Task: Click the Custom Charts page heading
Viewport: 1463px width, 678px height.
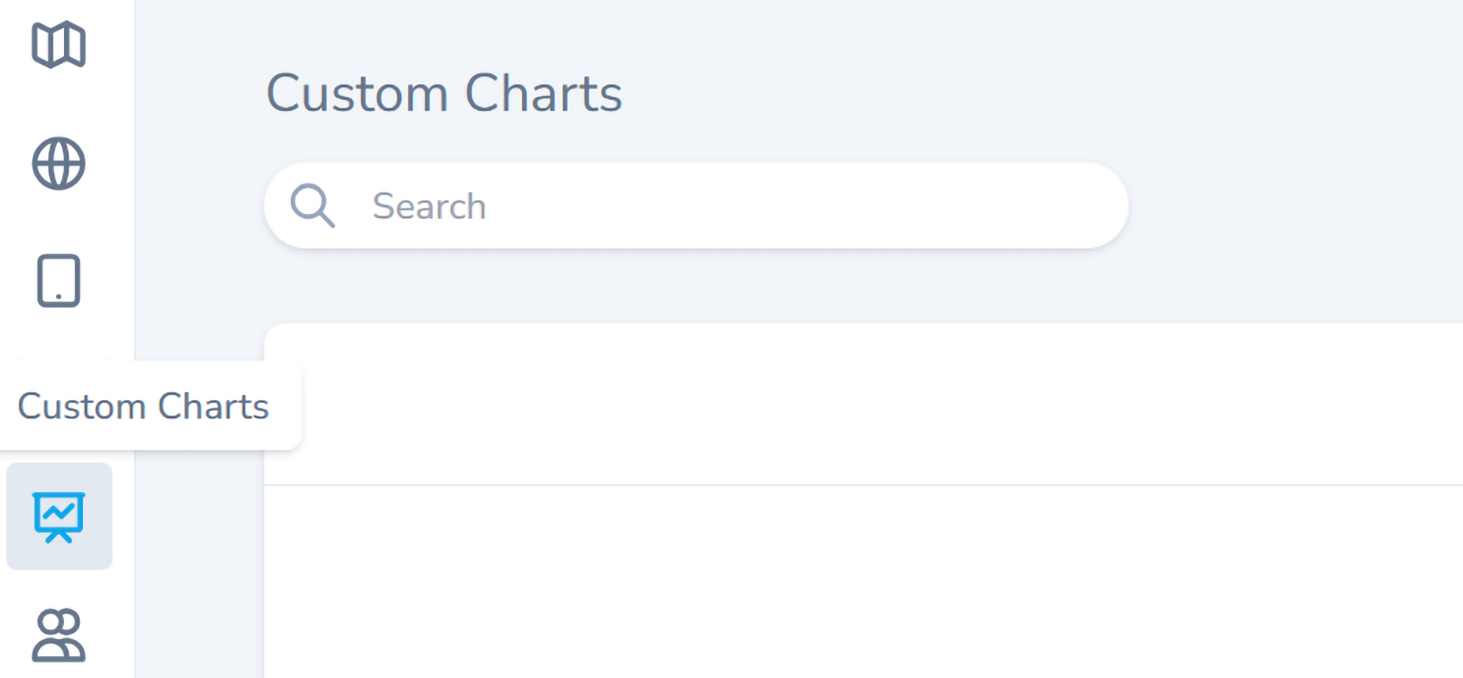Action: click(x=444, y=94)
